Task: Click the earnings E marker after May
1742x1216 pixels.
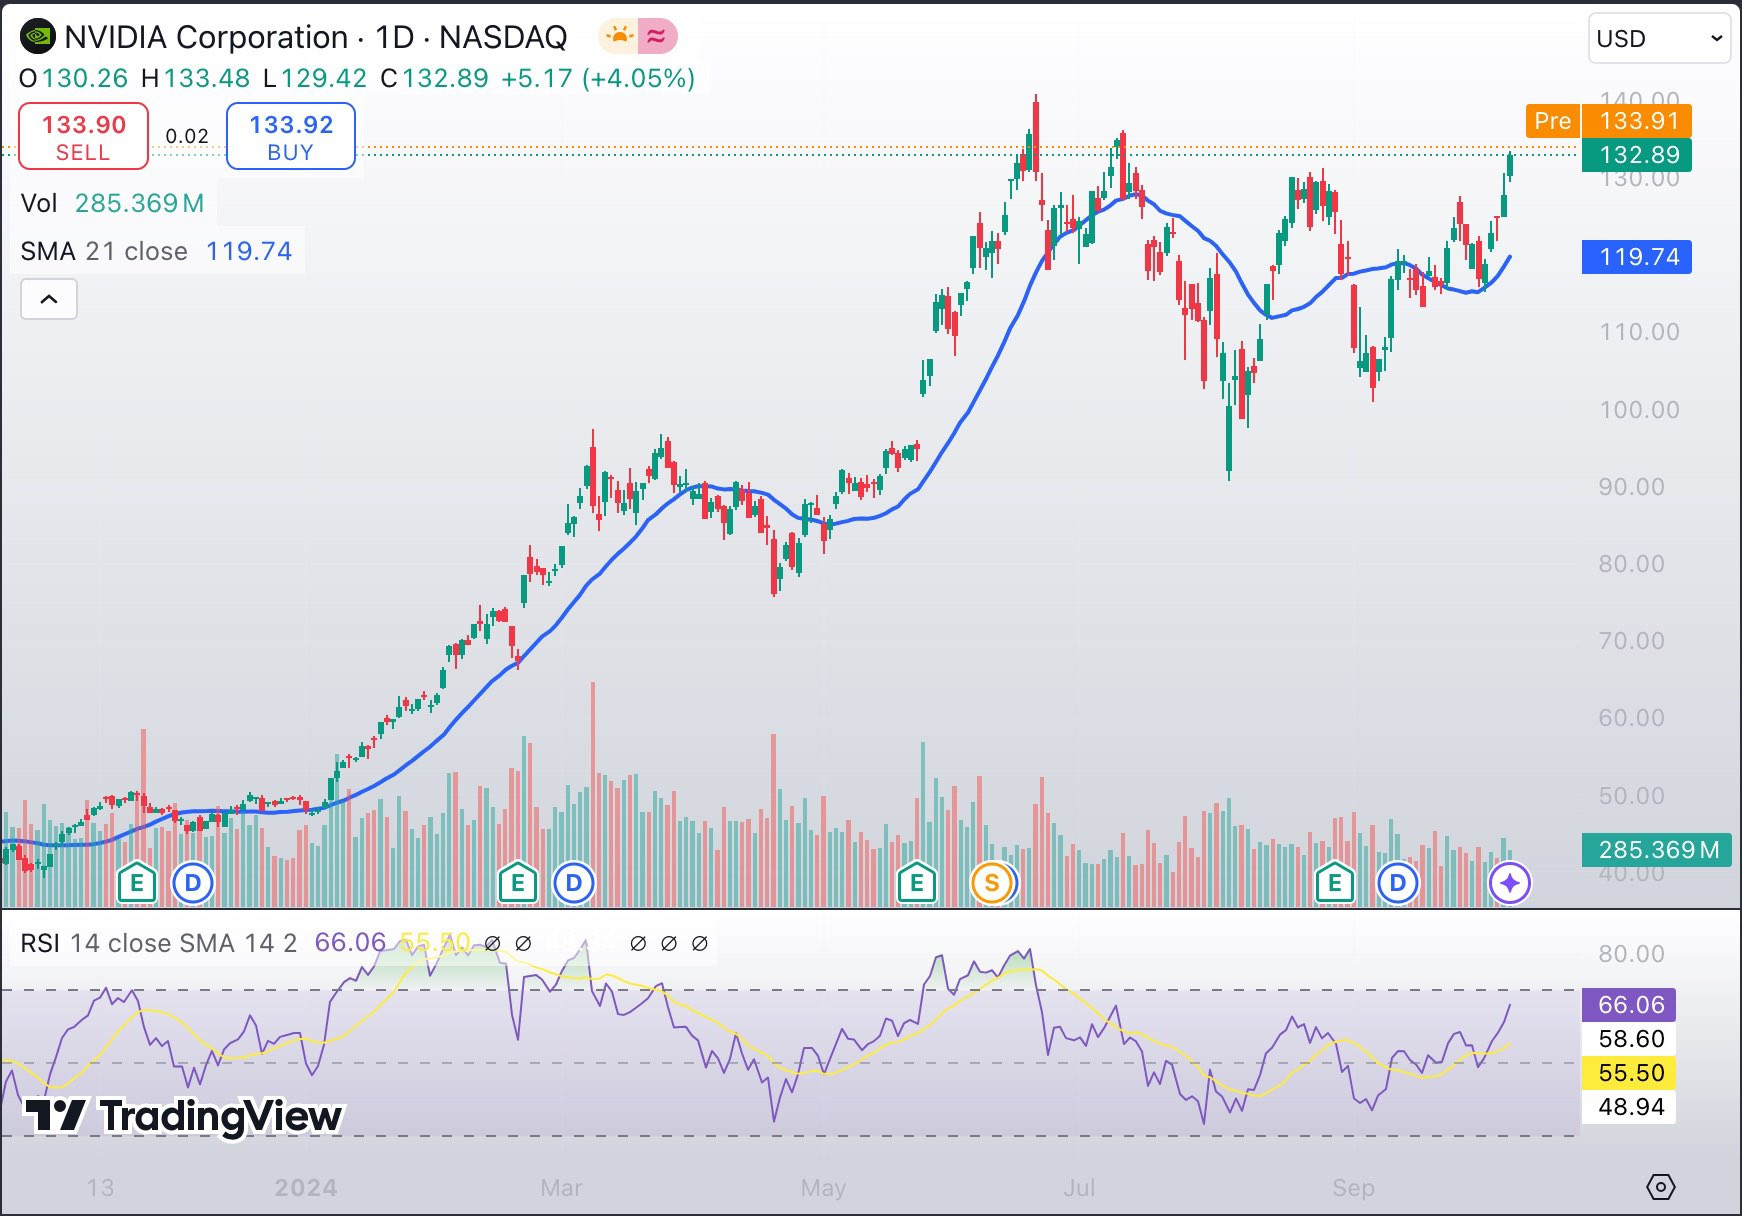Action: point(916,883)
